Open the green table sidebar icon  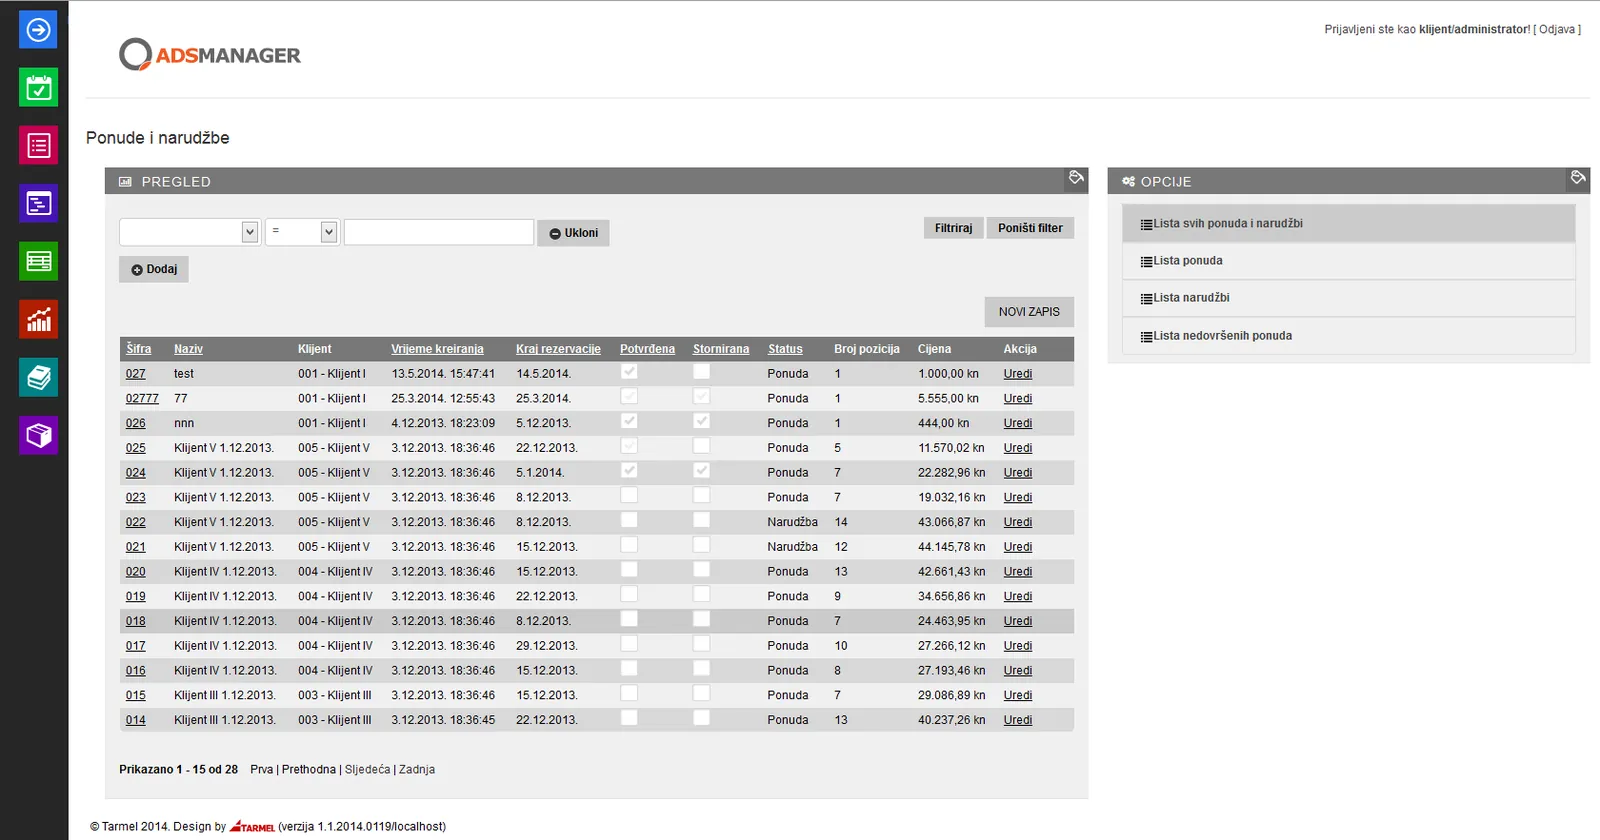click(38, 262)
